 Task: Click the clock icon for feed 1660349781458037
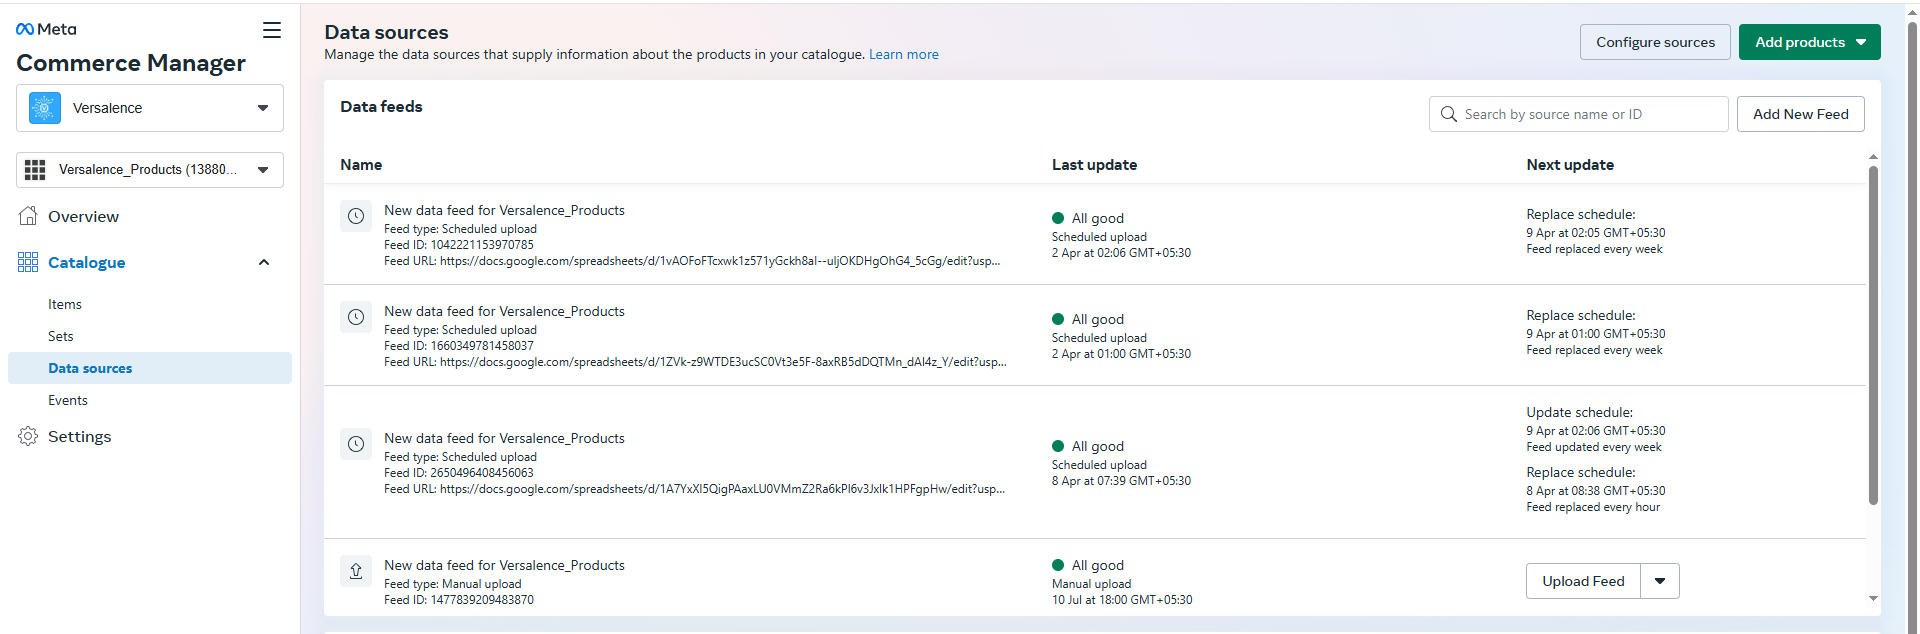(356, 317)
